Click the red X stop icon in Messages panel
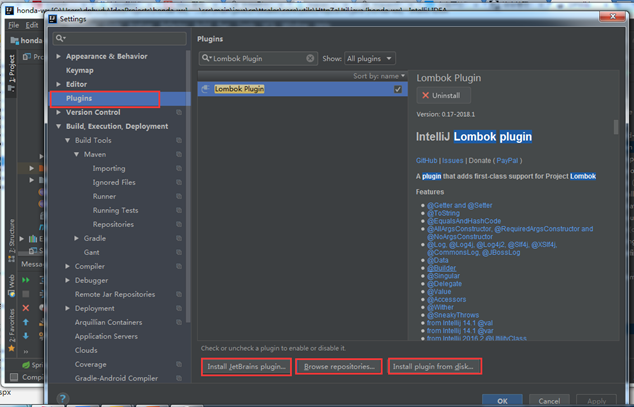 pyautogui.click(x=26, y=308)
